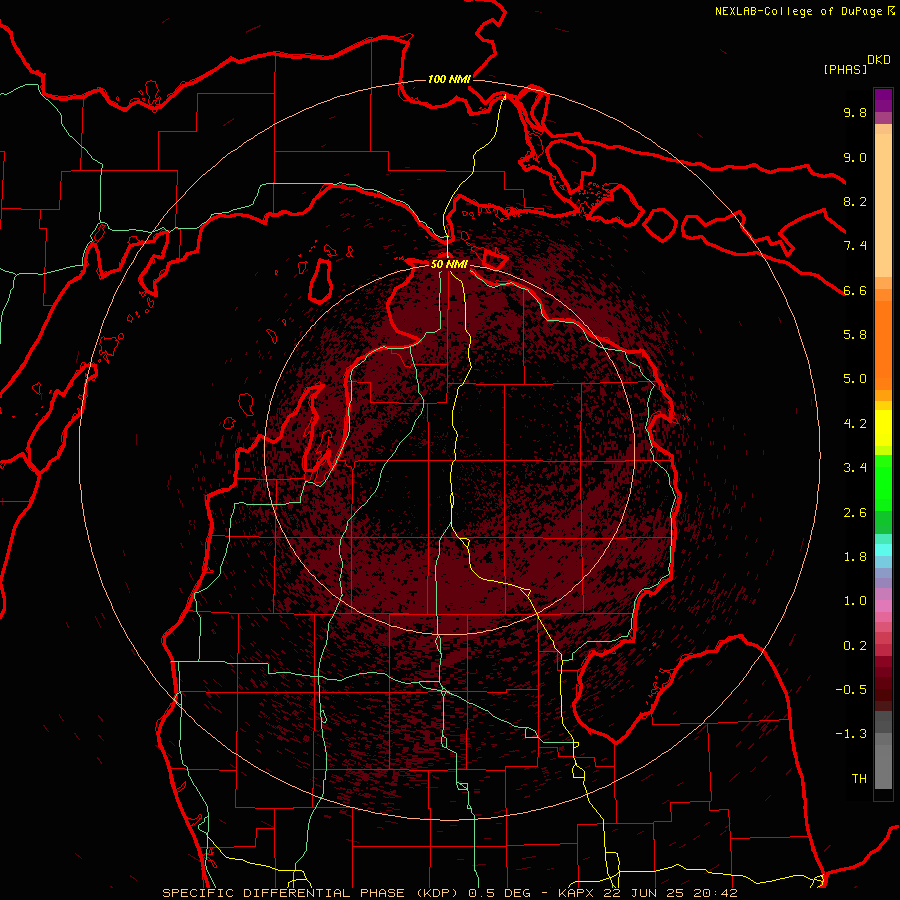Screen dimensions: 900x900
Task: Click the 2.6 scale value
Action: coord(855,513)
